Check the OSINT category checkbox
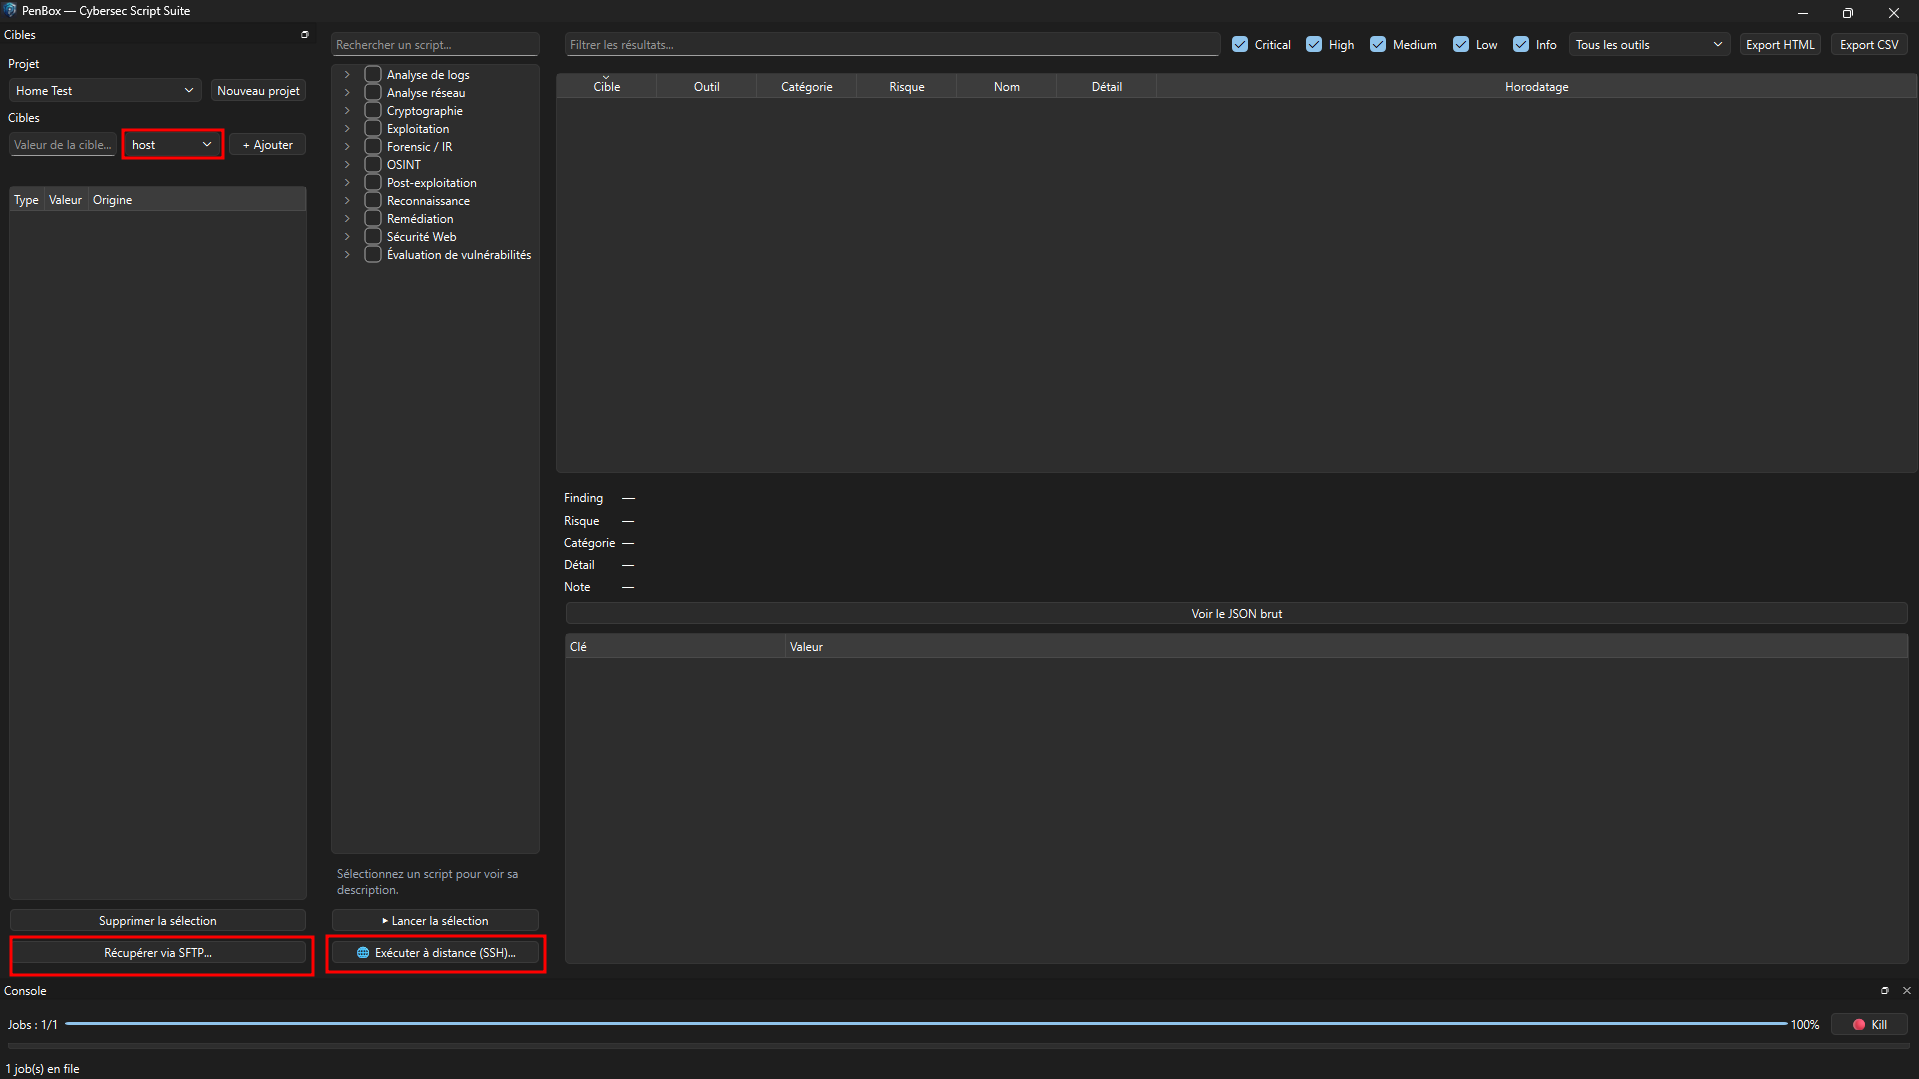The width and height of the screenshot is (1919, 1079). point(373,164)
